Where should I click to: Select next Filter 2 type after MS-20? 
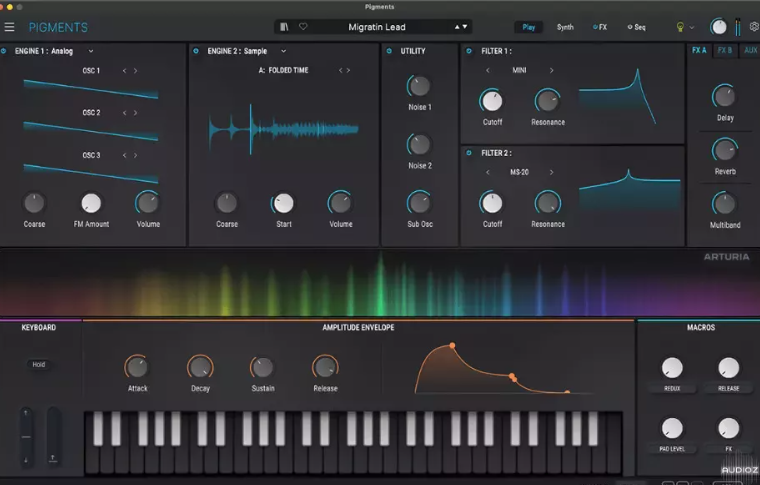[x=552, y=172]
